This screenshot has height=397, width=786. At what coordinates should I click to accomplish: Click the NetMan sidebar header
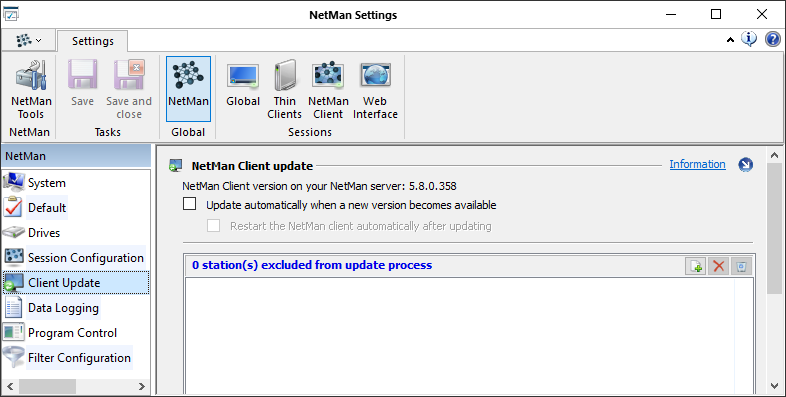[76, 156]
